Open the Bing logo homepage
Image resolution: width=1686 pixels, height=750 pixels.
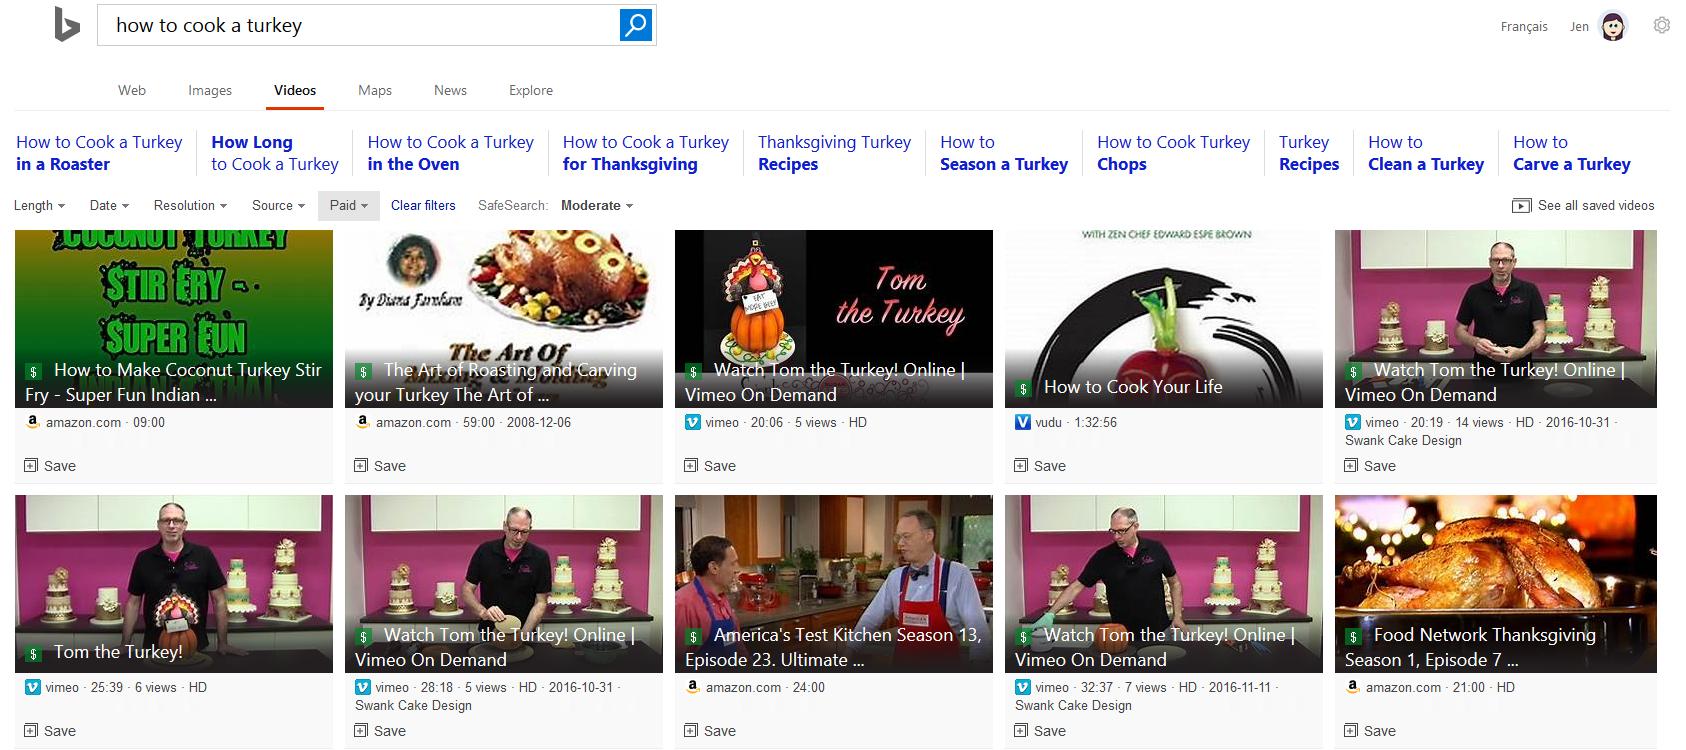[x=67, y=25]
